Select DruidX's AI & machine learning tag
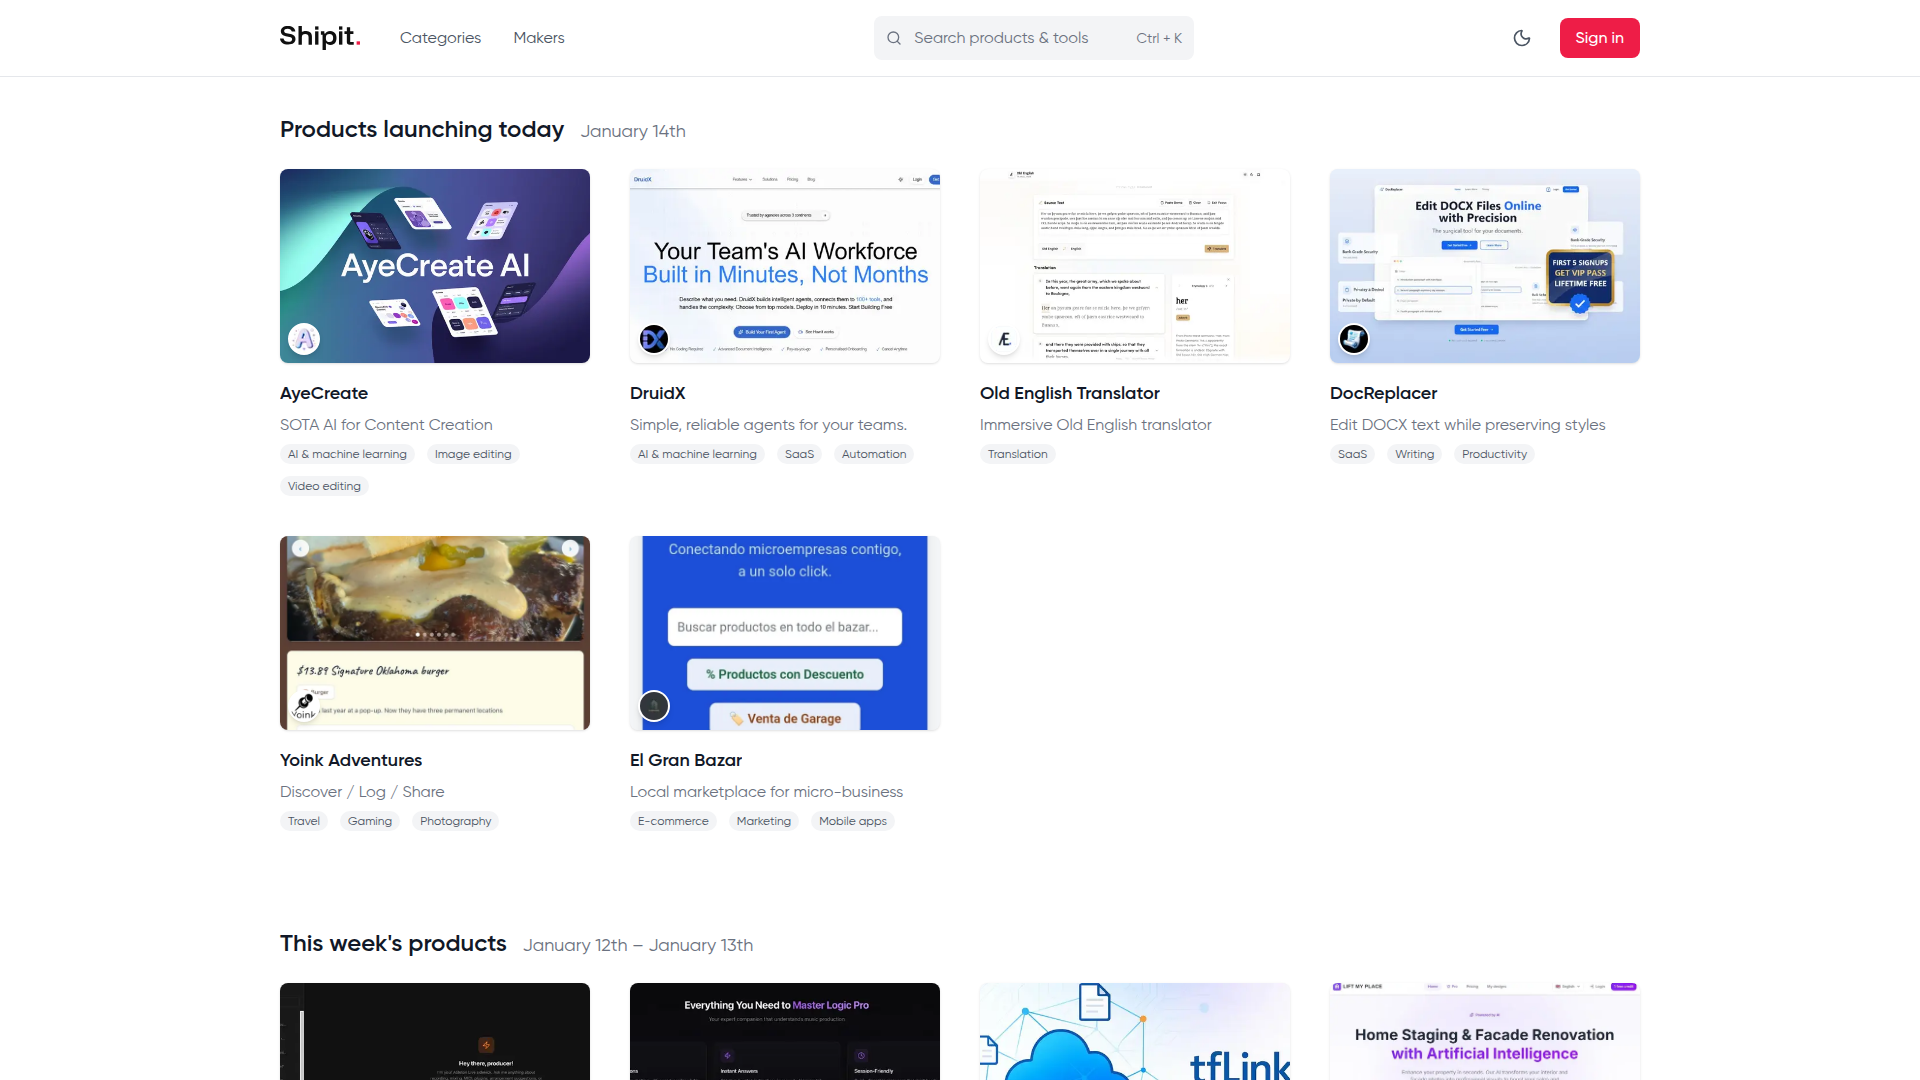The image size is (1920, 1080). [x=697, y=454]
